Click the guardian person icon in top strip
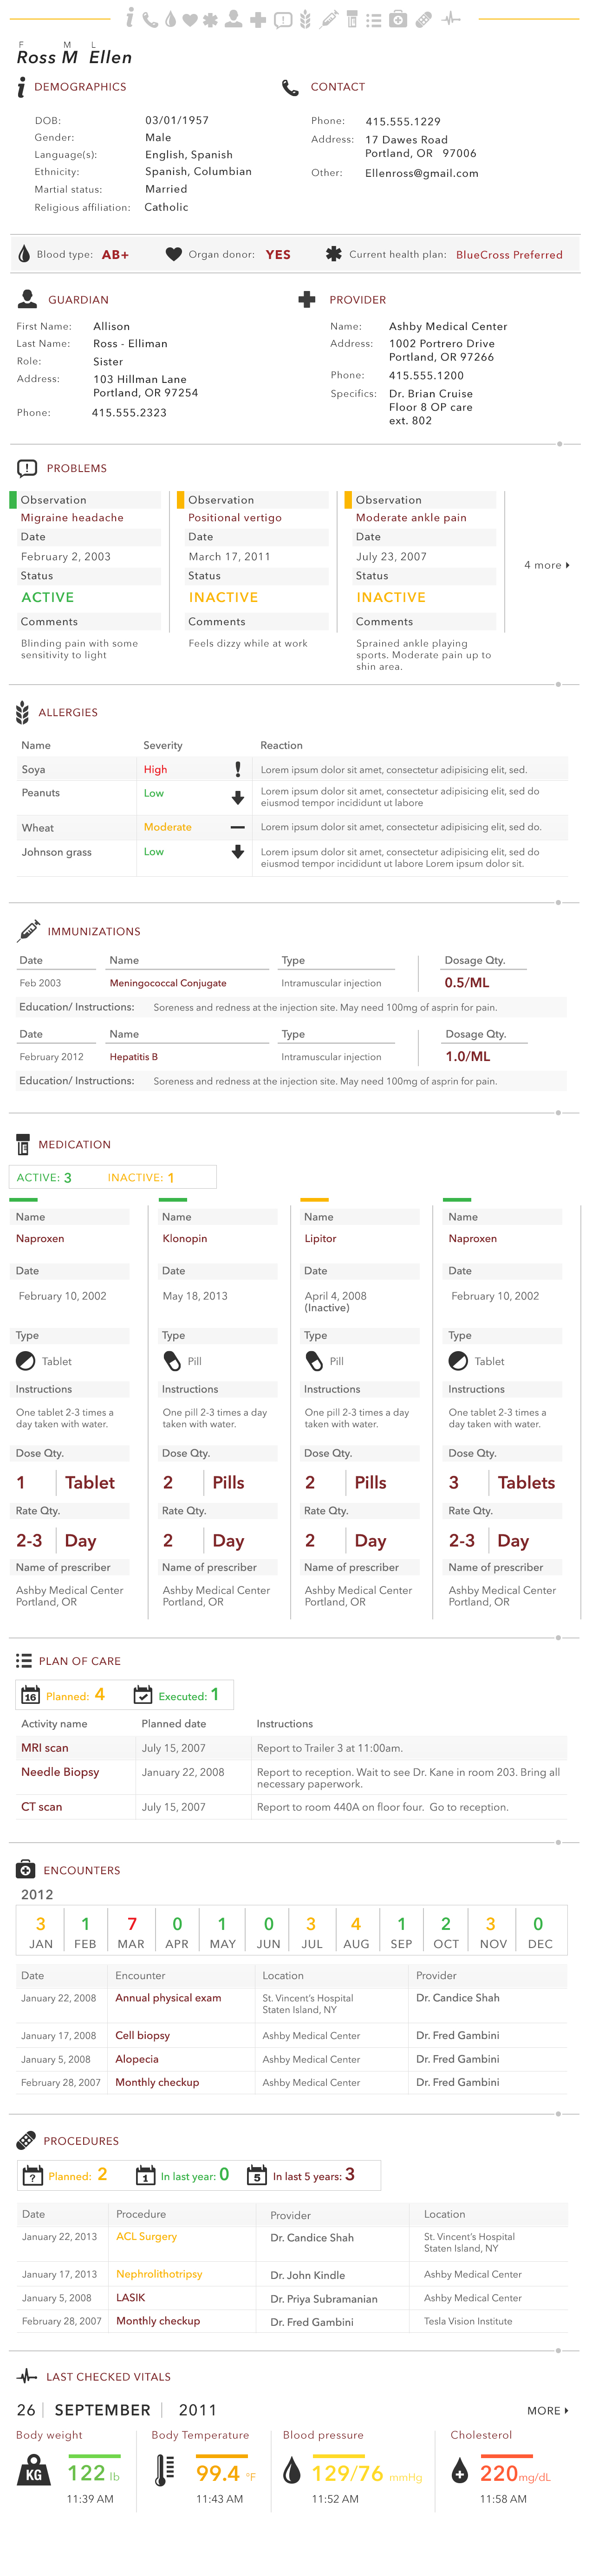 (233, 19)
